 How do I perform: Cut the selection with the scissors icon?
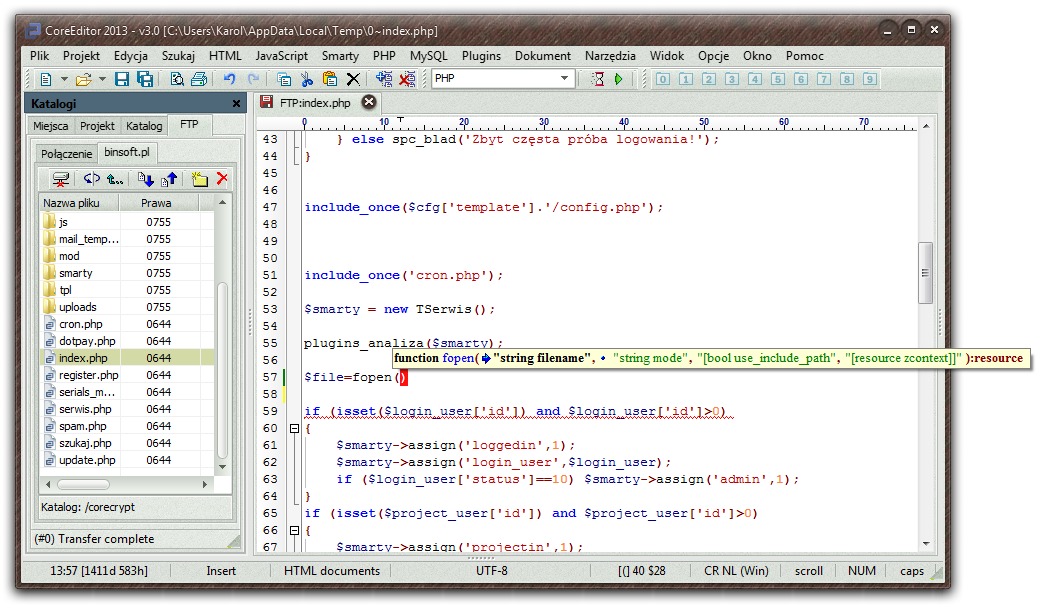tap(307, 79)
